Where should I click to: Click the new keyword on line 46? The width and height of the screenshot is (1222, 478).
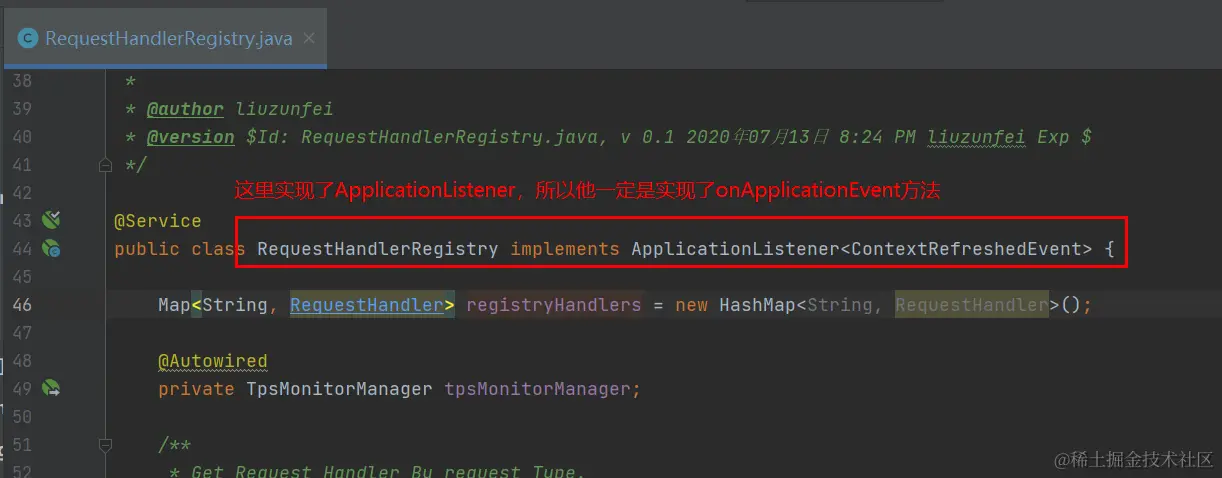pos(691,305)
